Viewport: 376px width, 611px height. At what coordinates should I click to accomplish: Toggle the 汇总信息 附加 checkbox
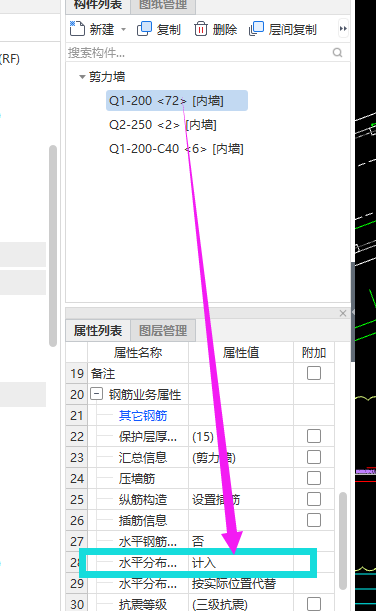pos(314,457)
